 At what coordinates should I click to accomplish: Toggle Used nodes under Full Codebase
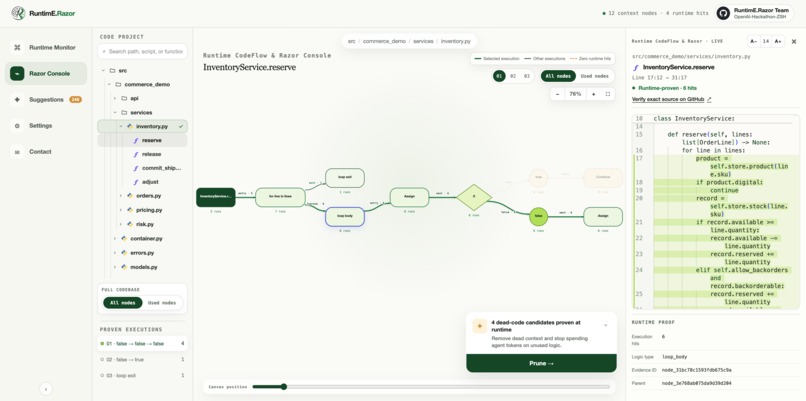coord(162,303)
